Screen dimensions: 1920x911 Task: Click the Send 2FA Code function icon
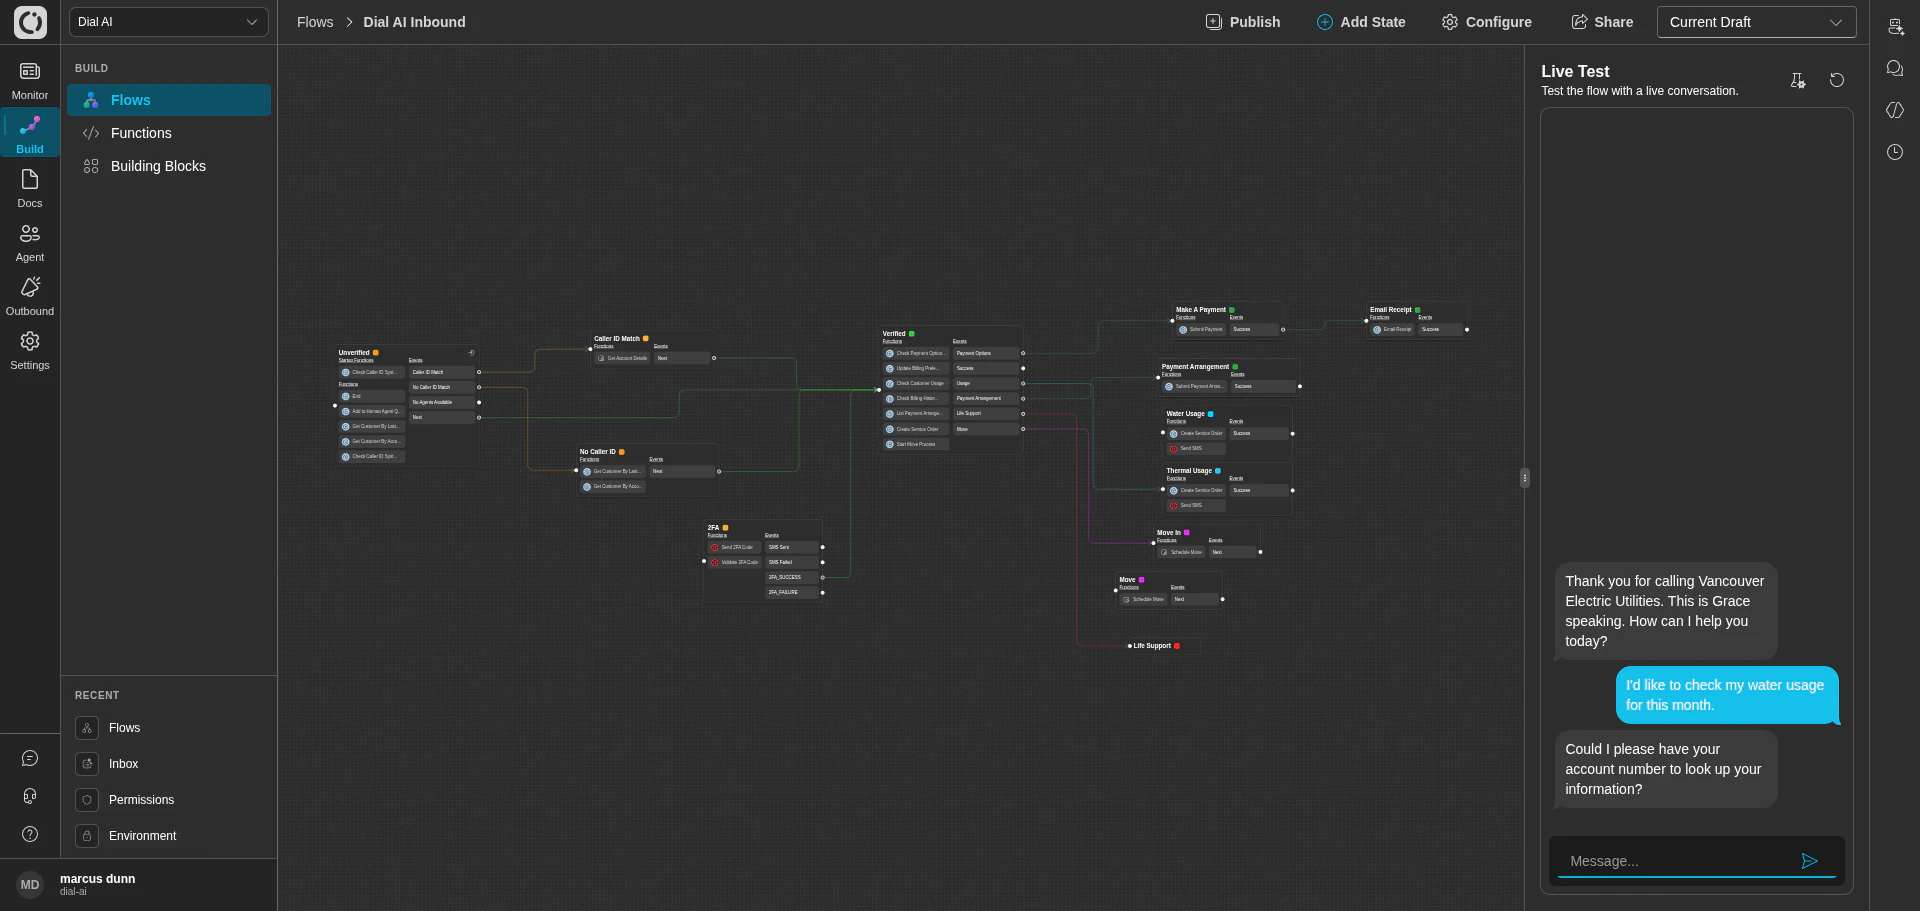[715, 547]
